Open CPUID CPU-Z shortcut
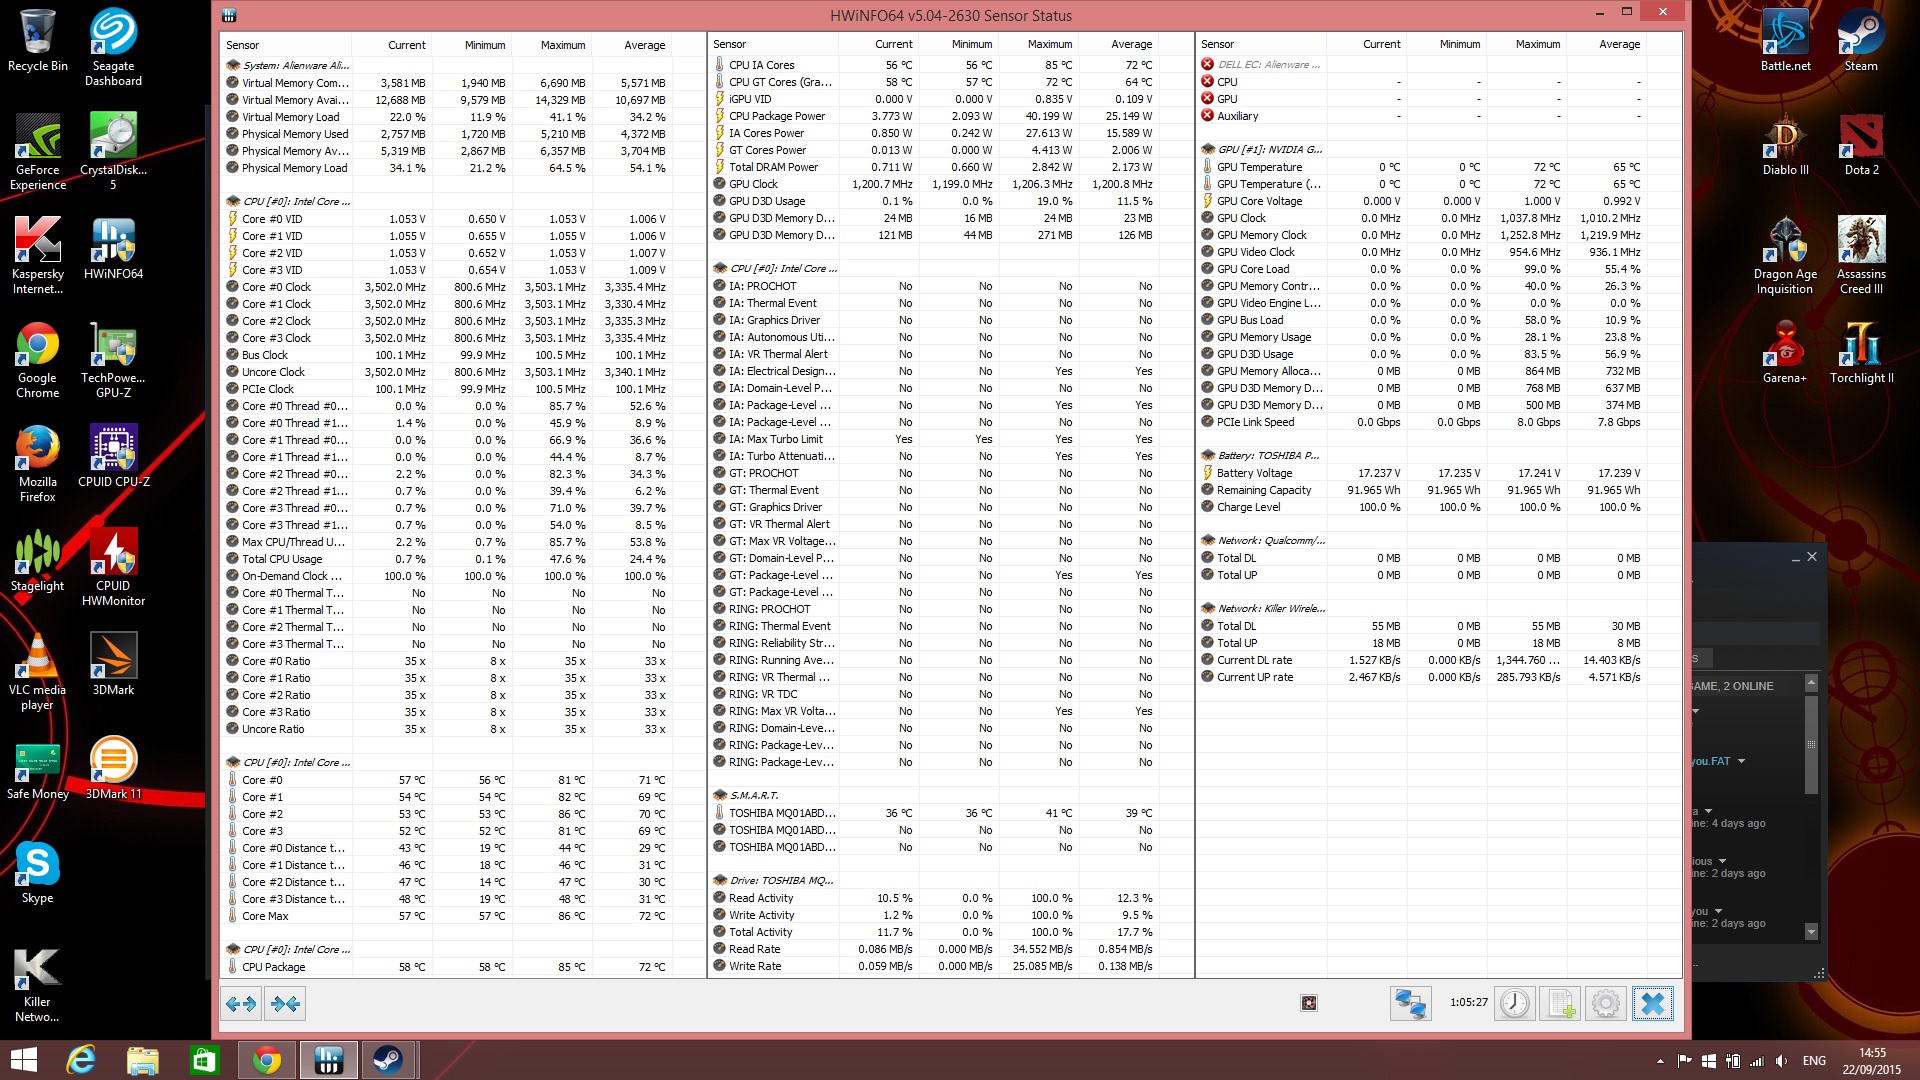This screenshot has height=1080, width=1920. coord(113,457)
